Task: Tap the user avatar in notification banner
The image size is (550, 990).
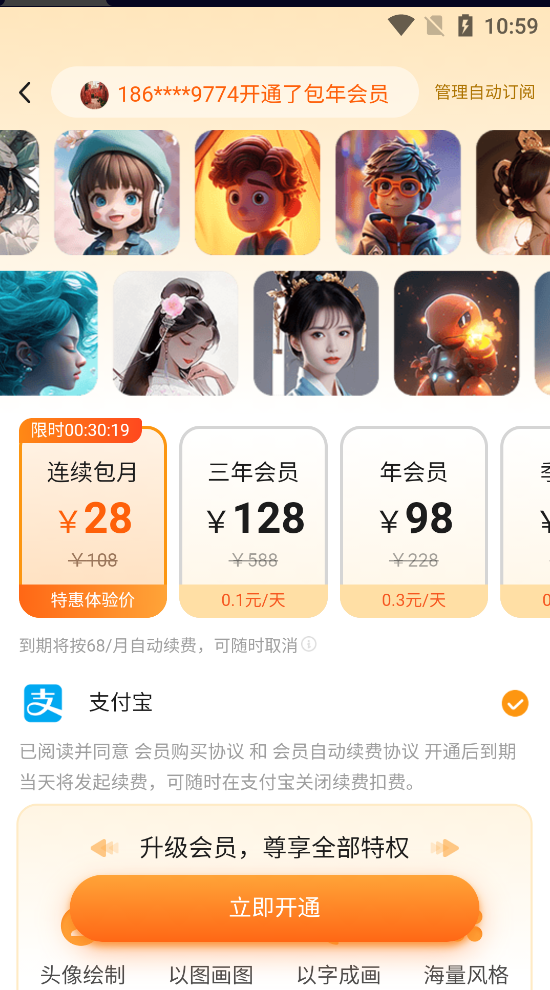Action: pyautogui.click(x=94, y=94)
